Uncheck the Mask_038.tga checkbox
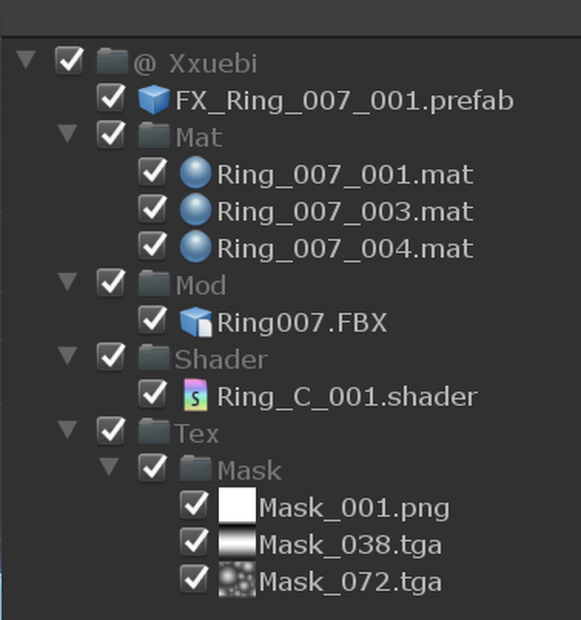This screenshot has width=581, height=620. 194,542
